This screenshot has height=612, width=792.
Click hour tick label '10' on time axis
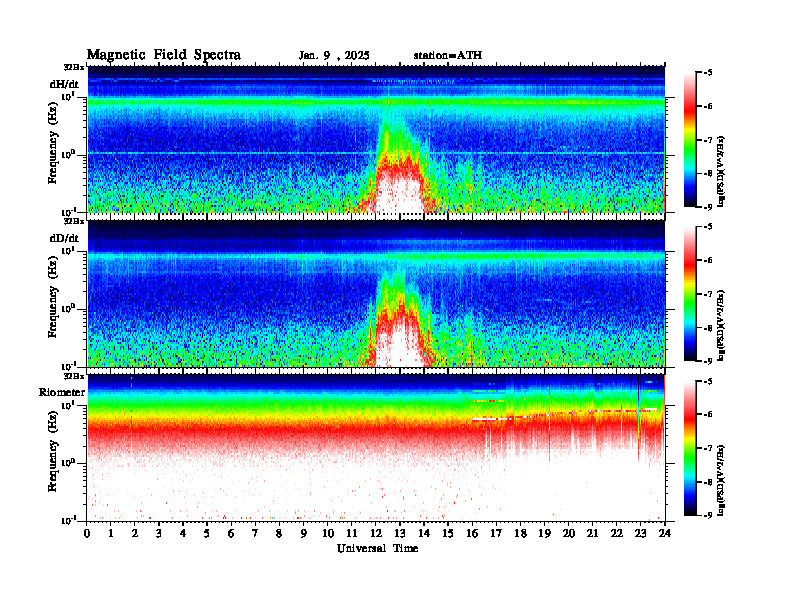(x=328, y=534)
